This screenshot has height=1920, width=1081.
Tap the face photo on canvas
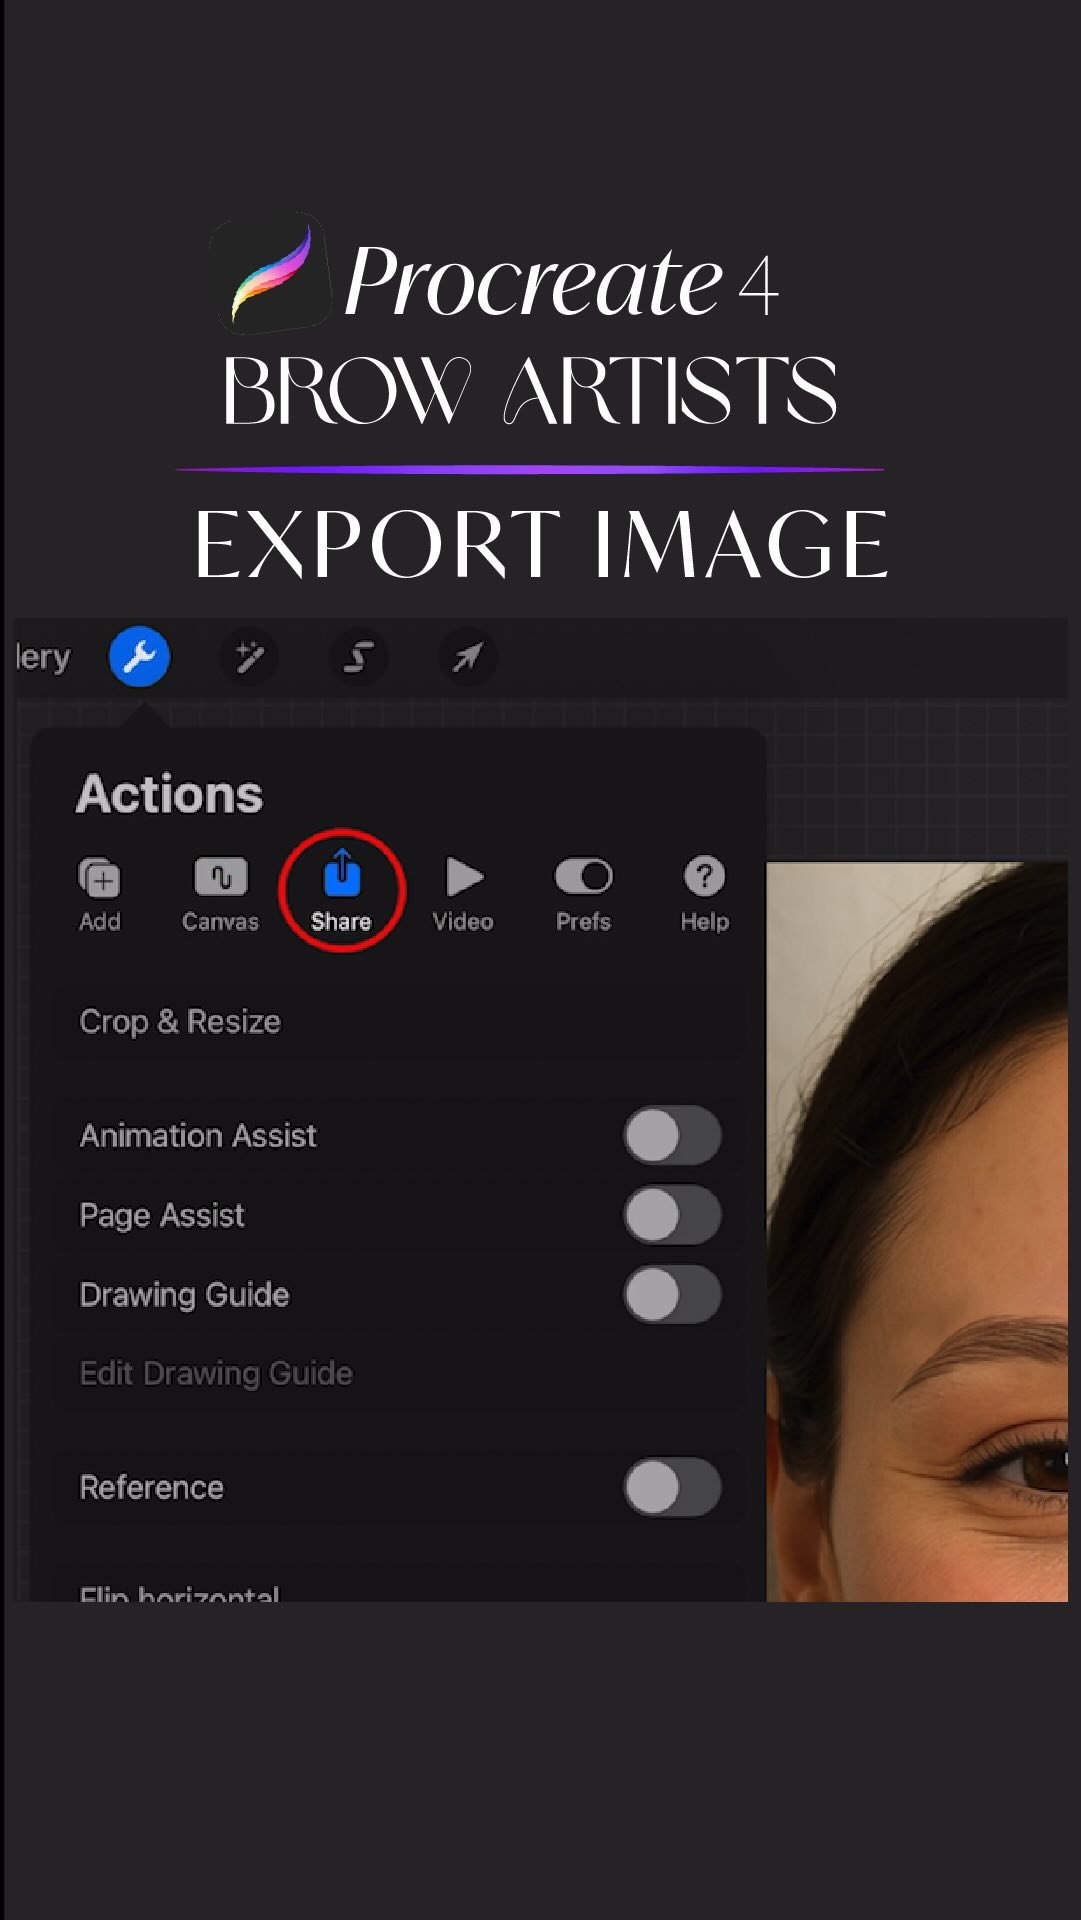point(917,1231)
